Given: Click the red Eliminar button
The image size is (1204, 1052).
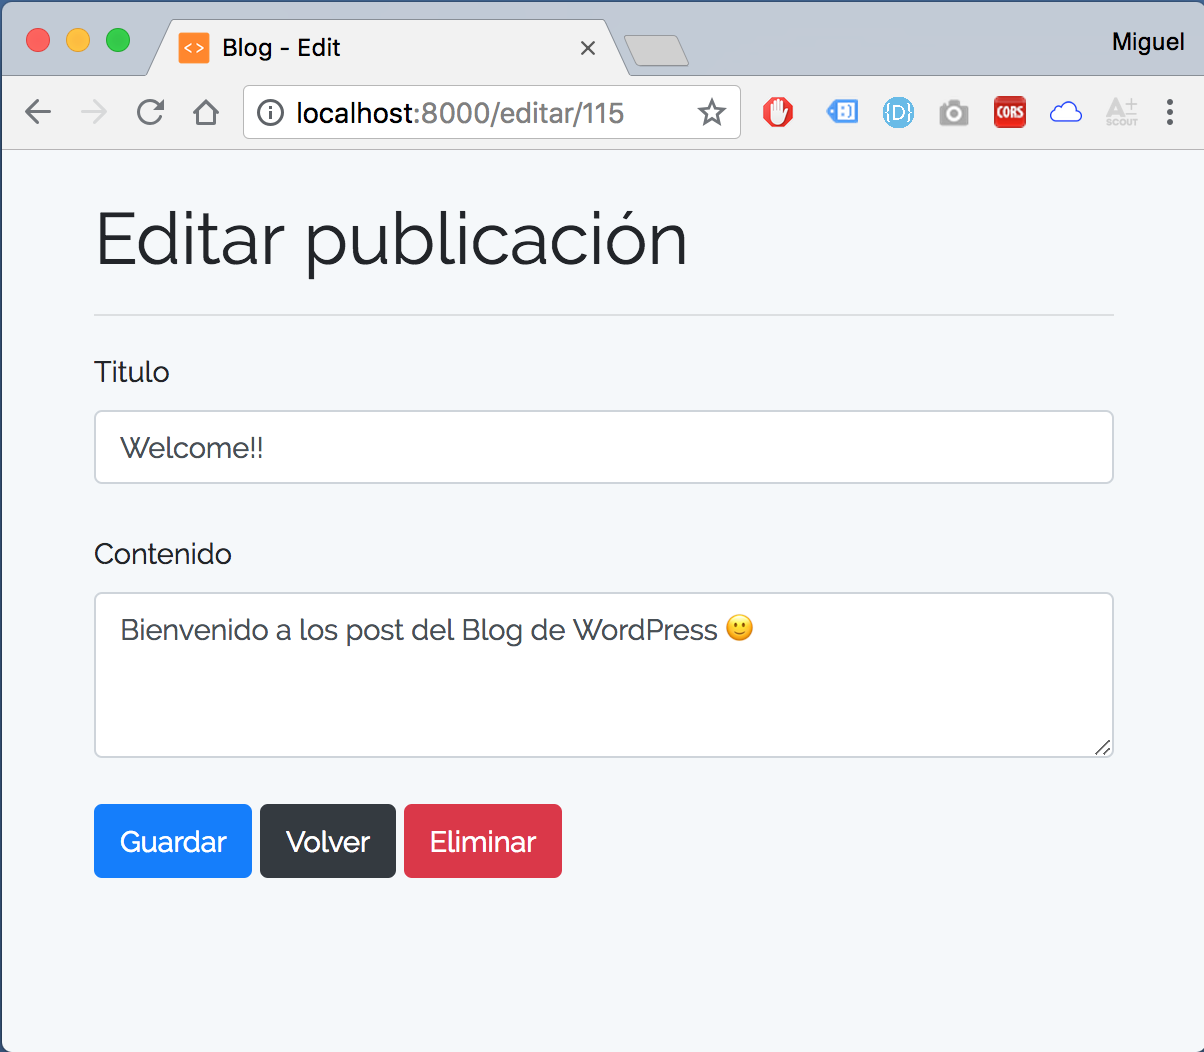Looking at the screenshot, I should point(483,841).
